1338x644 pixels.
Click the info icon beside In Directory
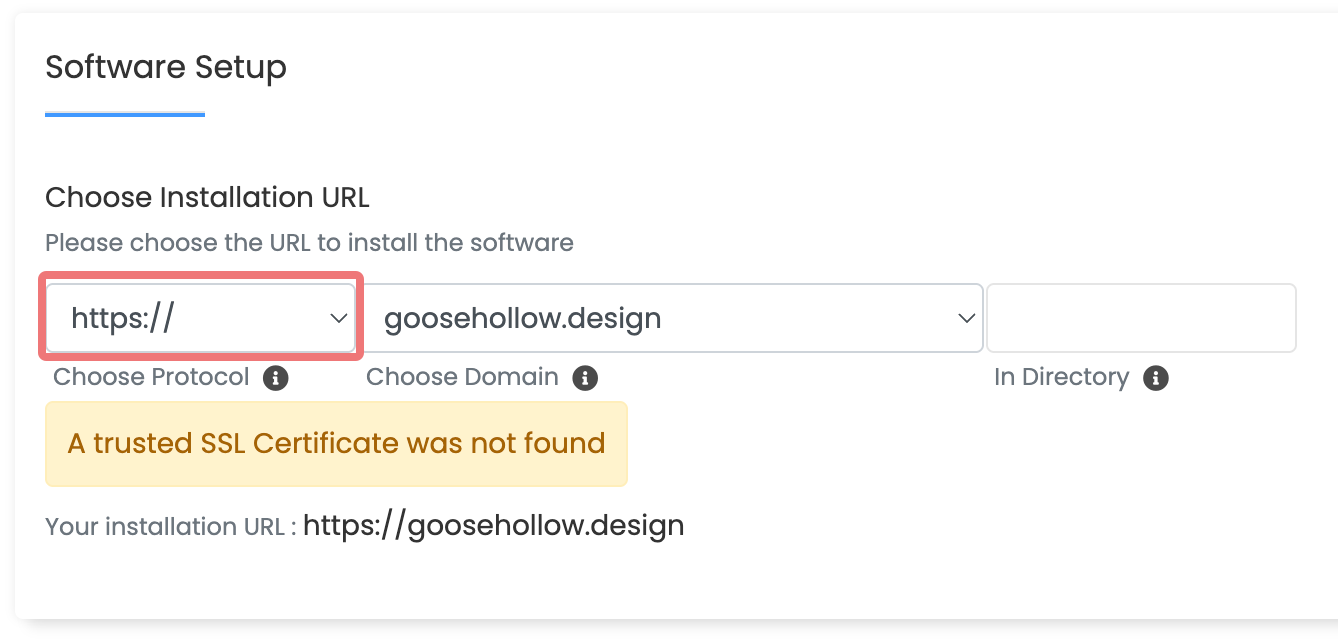point(1156,378)
